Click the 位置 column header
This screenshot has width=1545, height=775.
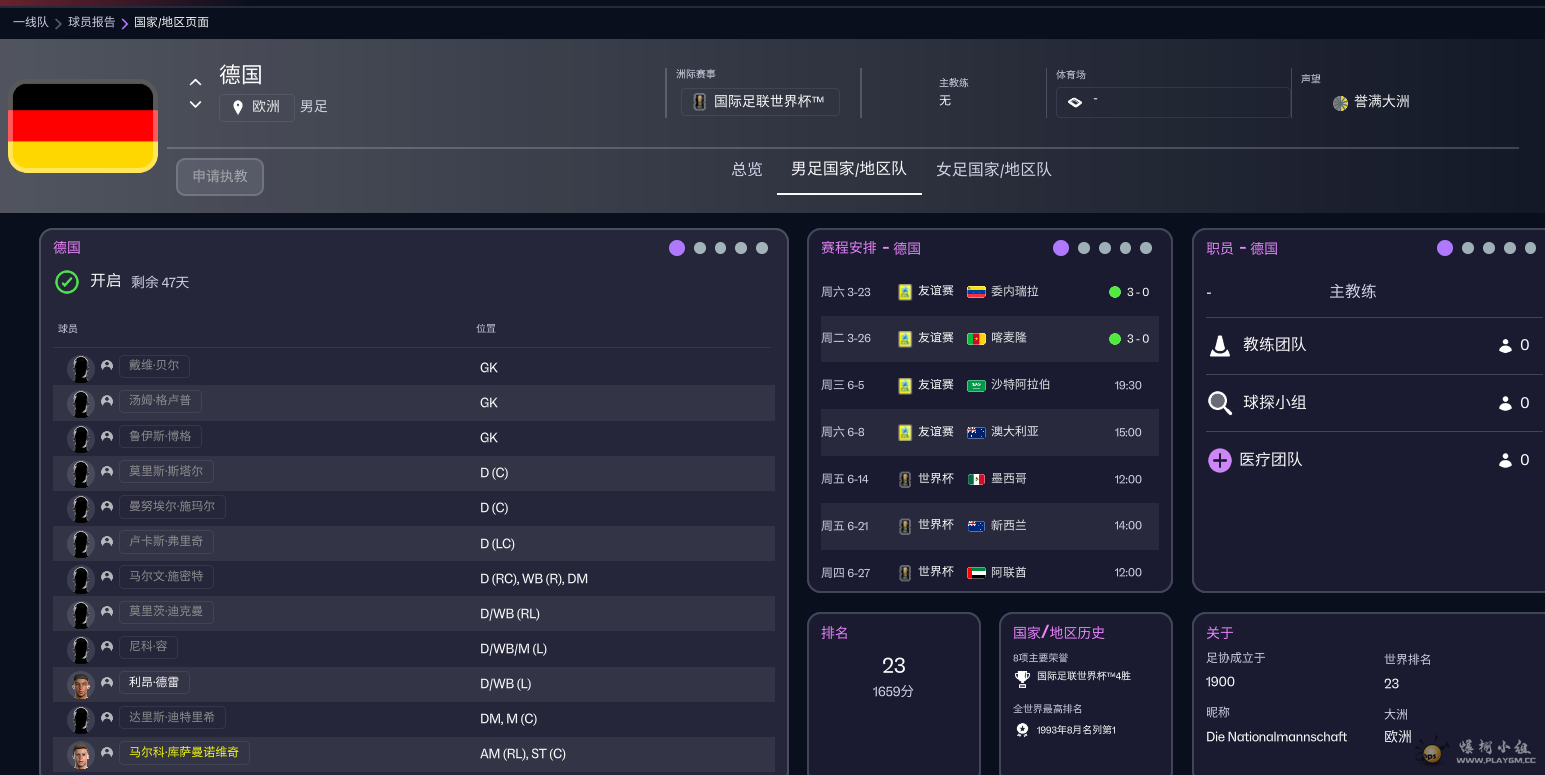click(x=486, y=329)
